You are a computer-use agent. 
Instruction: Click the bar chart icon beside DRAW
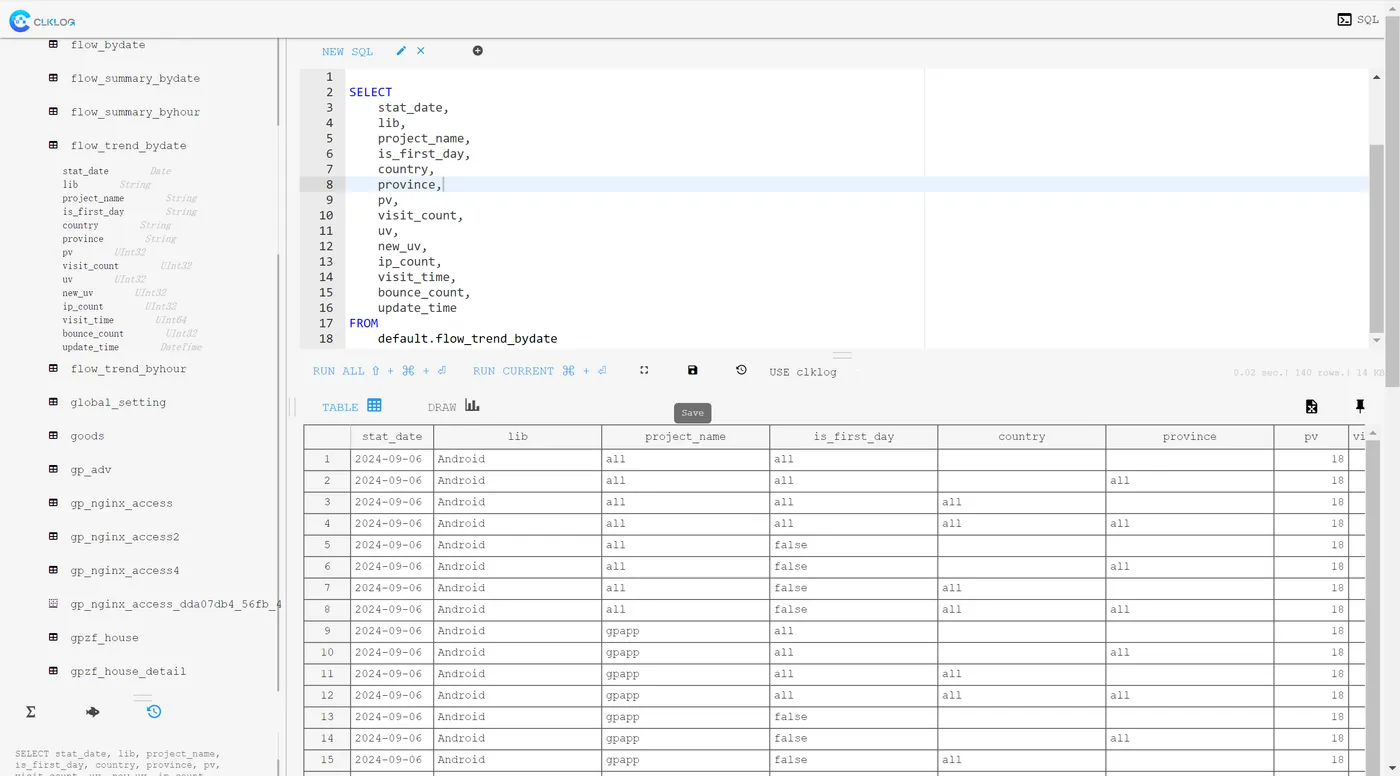tap(472, 405)
